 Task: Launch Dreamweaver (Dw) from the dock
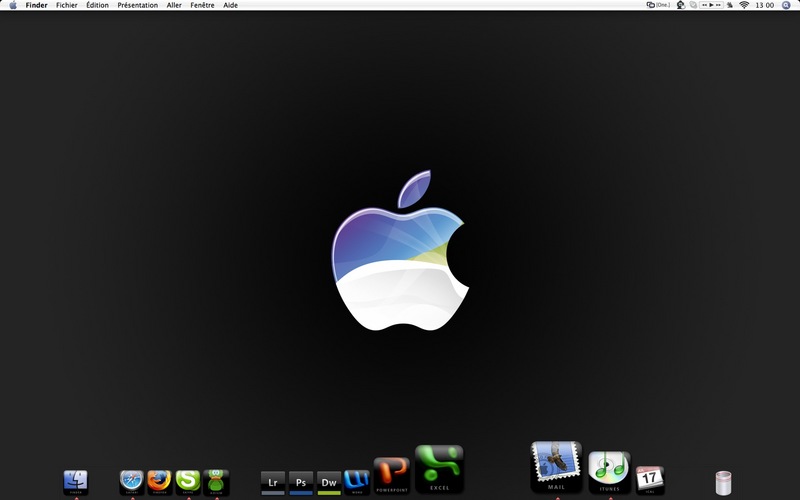pos(329,483)
